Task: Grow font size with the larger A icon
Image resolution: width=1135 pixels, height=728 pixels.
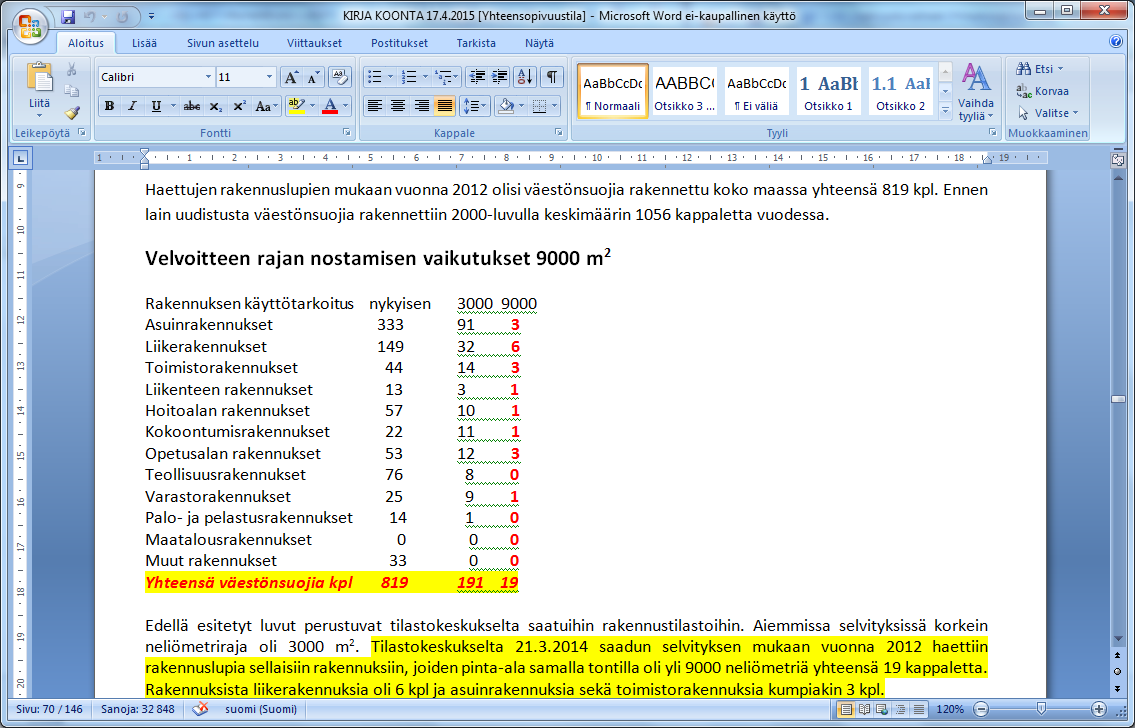Action: click(290, 77)
